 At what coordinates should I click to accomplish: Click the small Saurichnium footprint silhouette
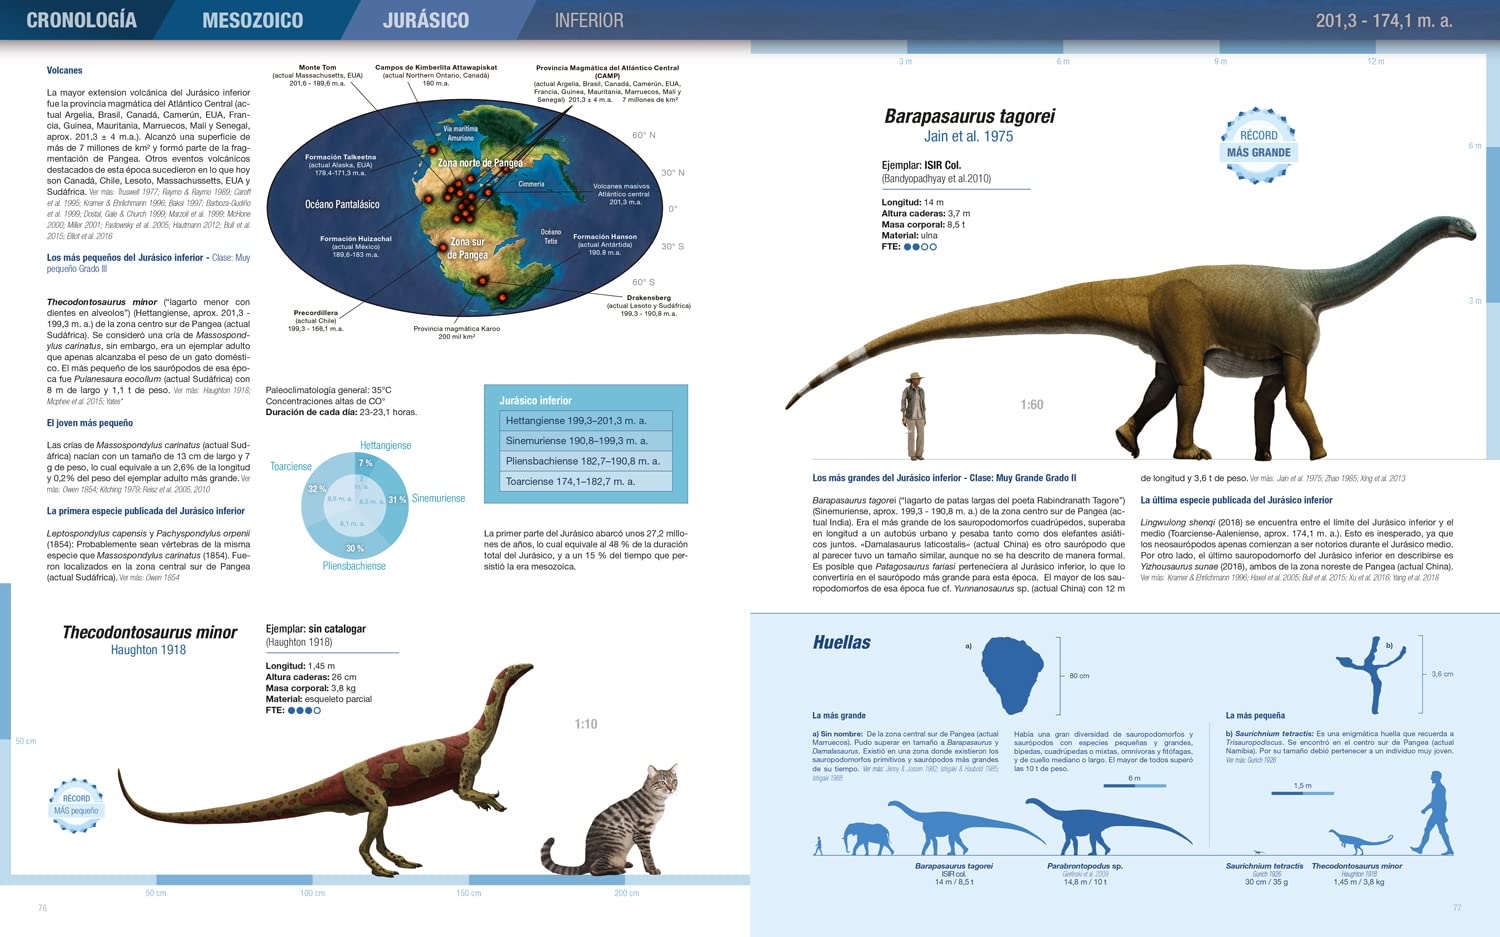[1370, 668]
